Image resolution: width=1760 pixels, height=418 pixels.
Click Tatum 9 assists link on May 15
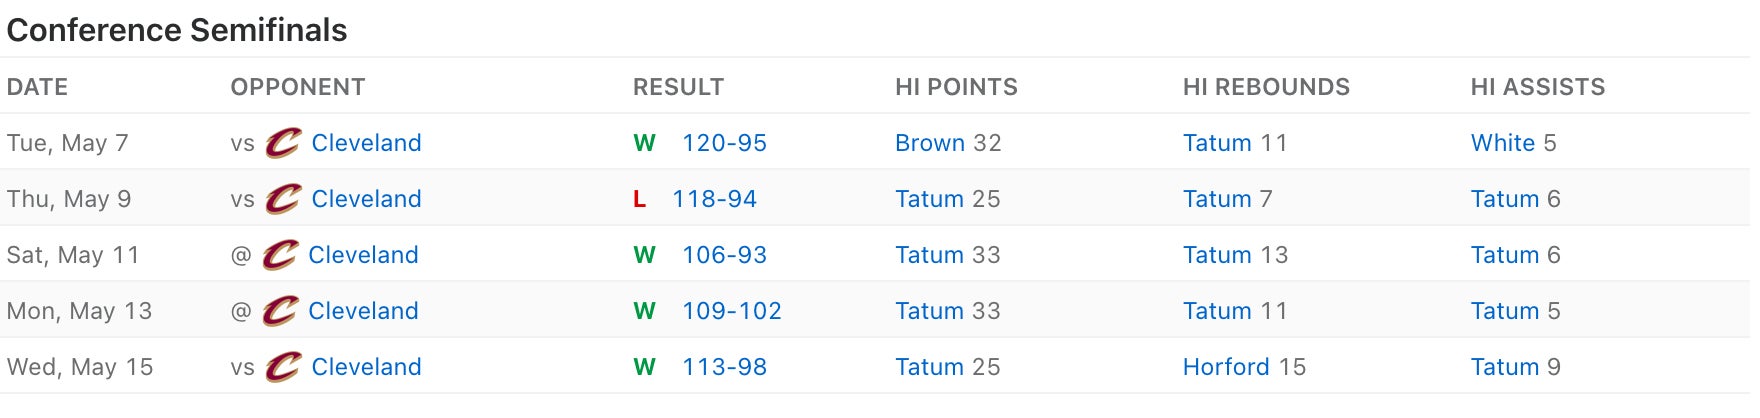pos(1504,367)
